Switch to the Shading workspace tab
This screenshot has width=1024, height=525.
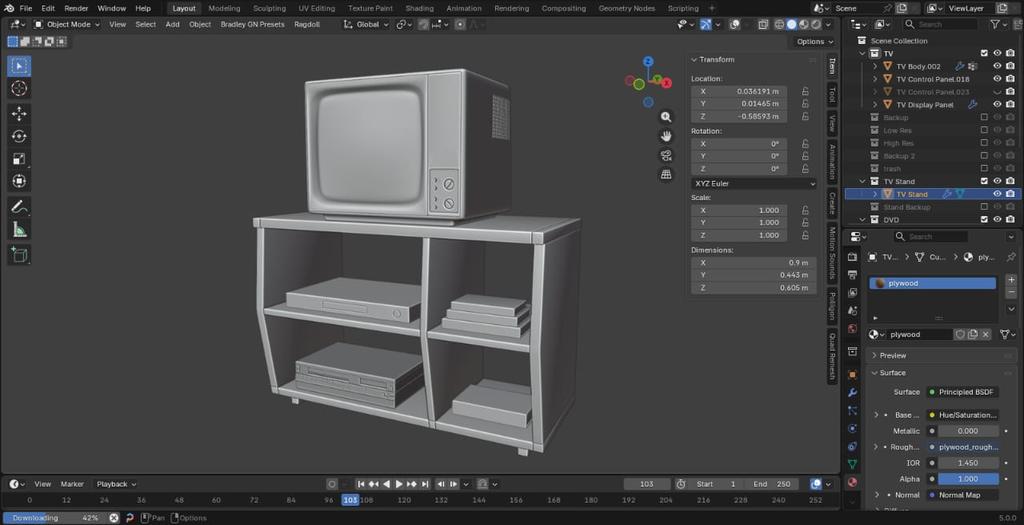tap(419, 8)
